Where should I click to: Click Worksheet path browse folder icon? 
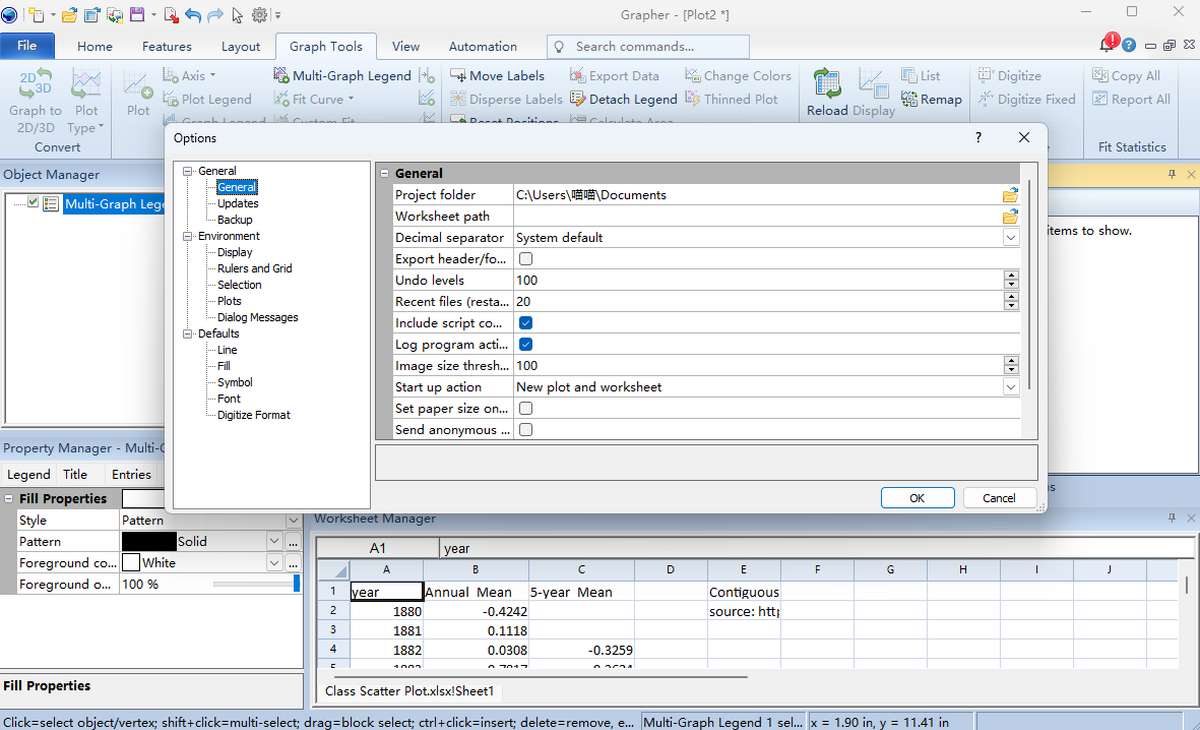coord(1010,216)
